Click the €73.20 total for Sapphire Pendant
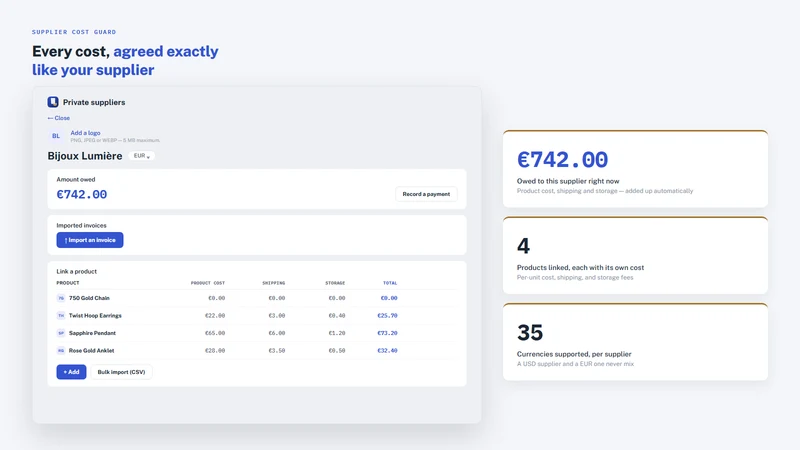800x450 pixels. 387,333
